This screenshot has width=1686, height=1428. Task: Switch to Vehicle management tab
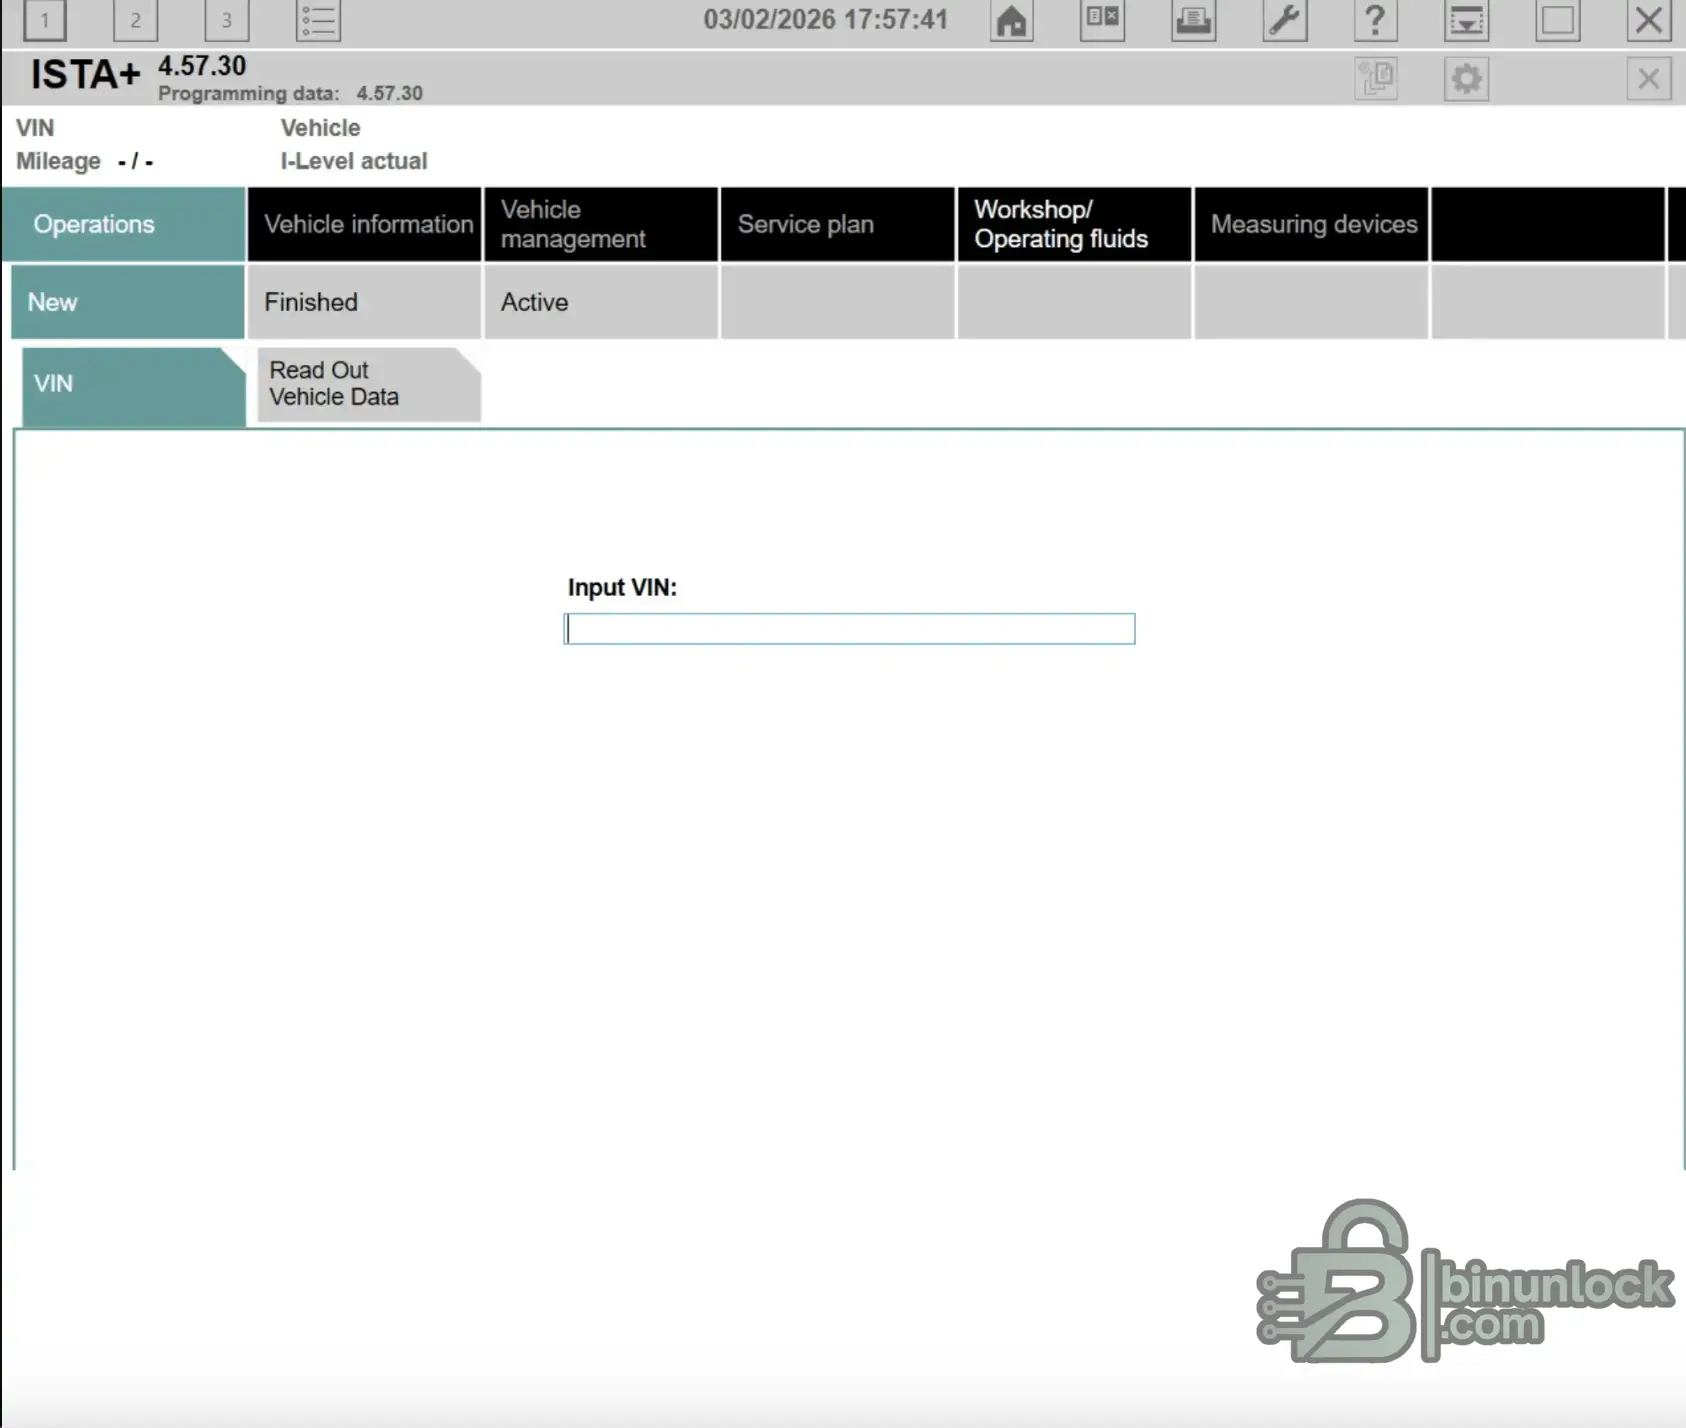click(601, 224)
